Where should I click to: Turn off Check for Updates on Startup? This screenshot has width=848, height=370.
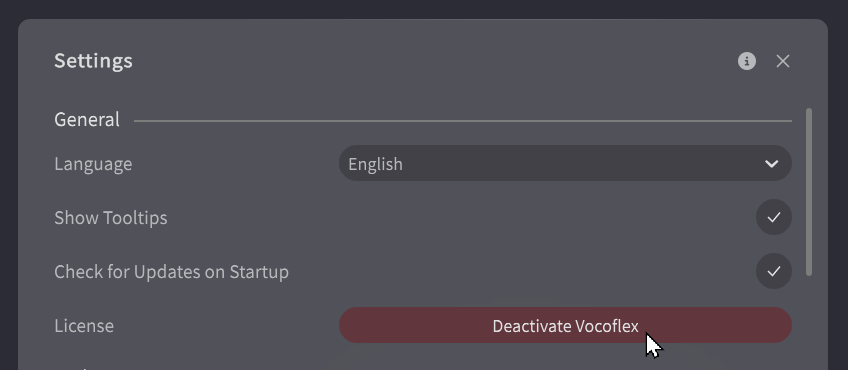tap(773, 271)
